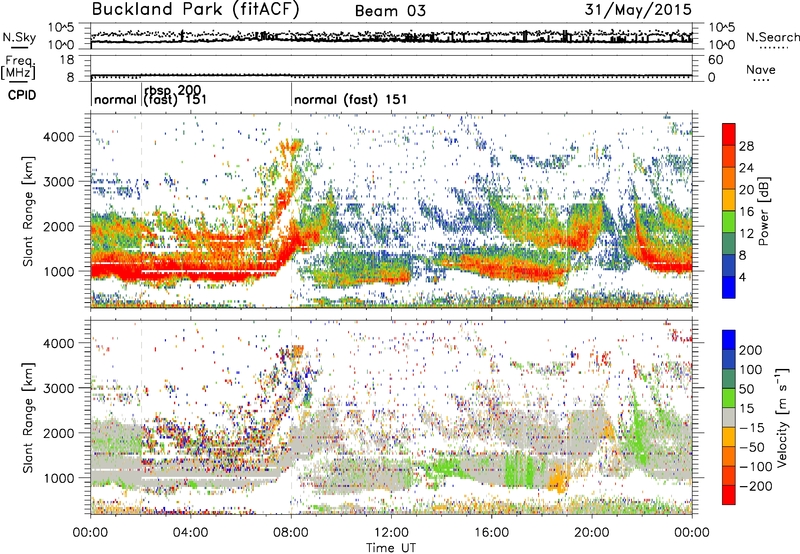
Task: Click the '16:00' time axis label
Action: coord(491,533)
